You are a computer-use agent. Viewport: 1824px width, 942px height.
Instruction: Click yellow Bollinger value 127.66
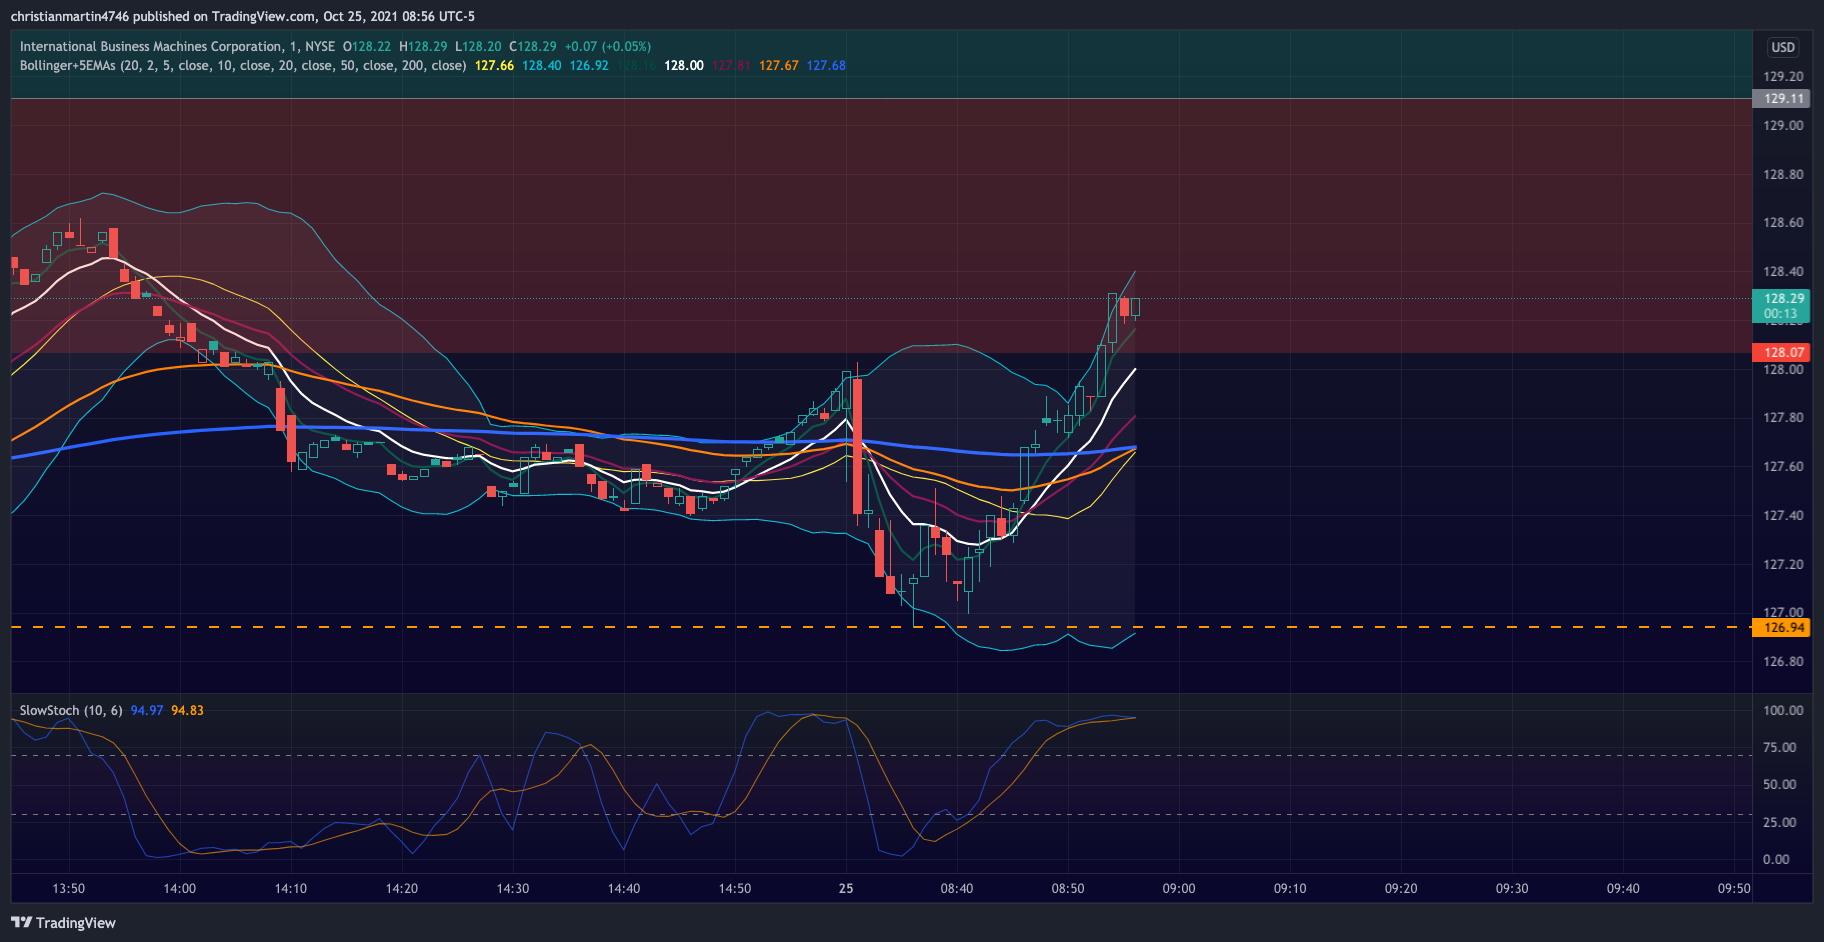(x=494, y=65)
